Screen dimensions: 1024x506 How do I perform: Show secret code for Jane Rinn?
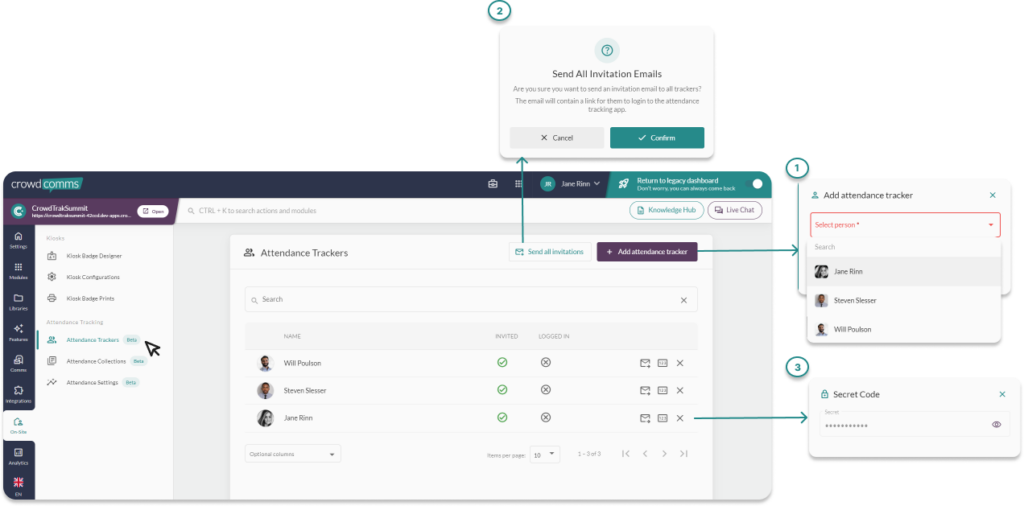pyautogui.click(x=662, y=418)
